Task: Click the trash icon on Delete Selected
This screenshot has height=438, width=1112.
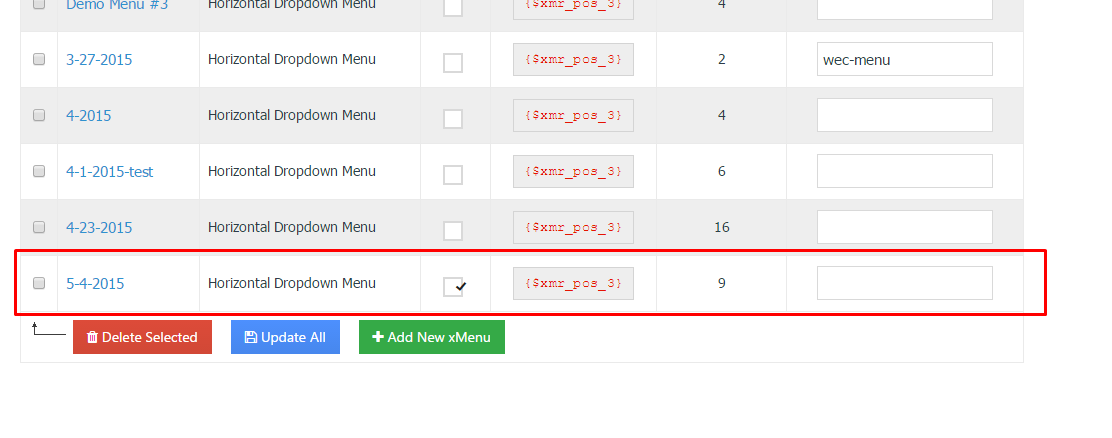Action: 92,337
